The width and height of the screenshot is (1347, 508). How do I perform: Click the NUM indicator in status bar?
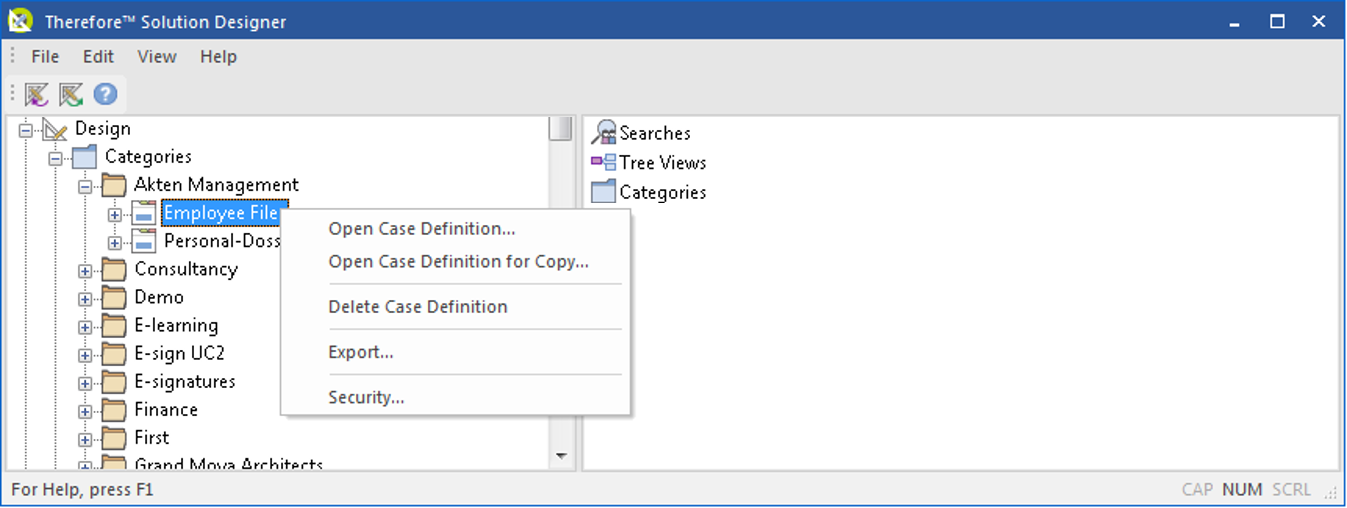pos(1242,489)
